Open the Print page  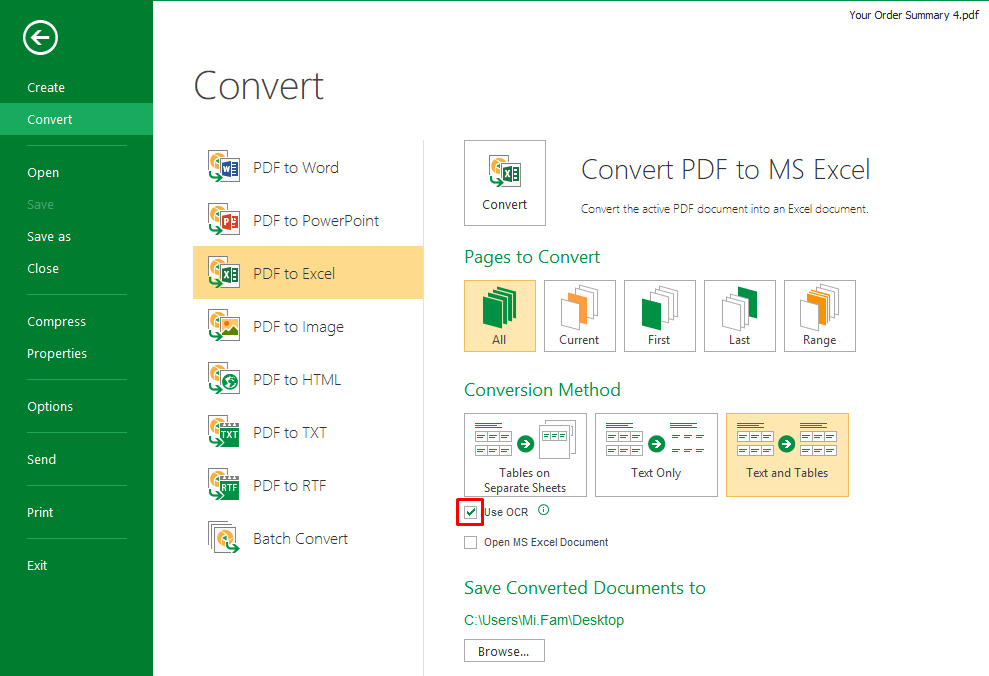coord(40,513)
